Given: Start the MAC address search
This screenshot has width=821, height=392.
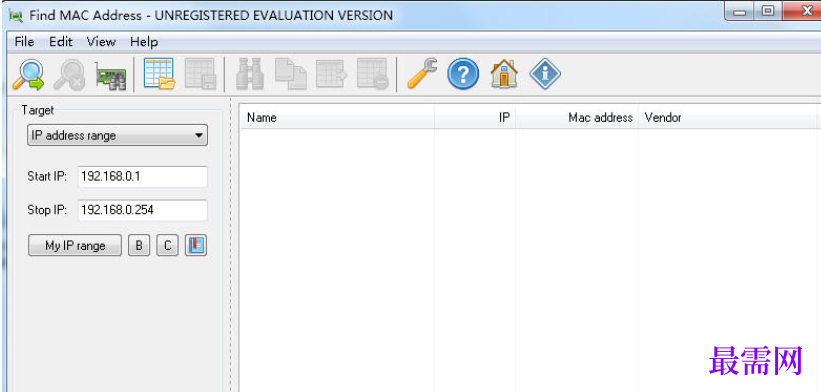Looking at the screenshot, I should pos(28,74).
